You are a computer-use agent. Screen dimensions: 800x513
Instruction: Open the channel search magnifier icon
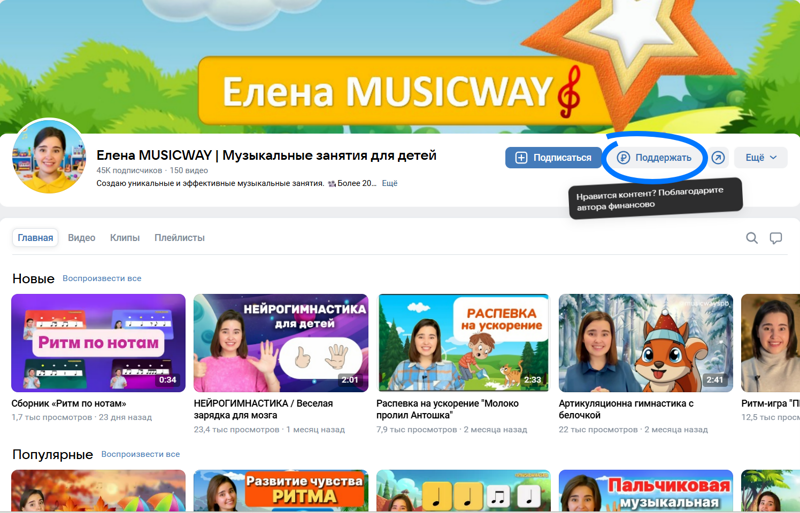752,238
